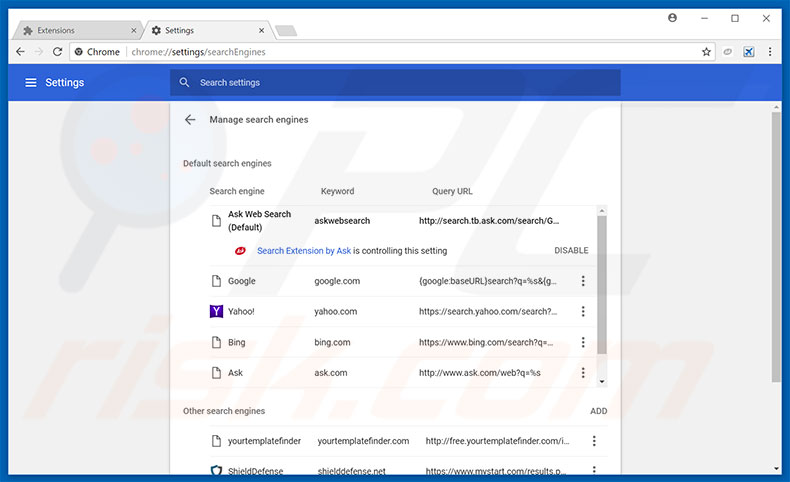Click the askwebsearch keyword

(342, 221)
